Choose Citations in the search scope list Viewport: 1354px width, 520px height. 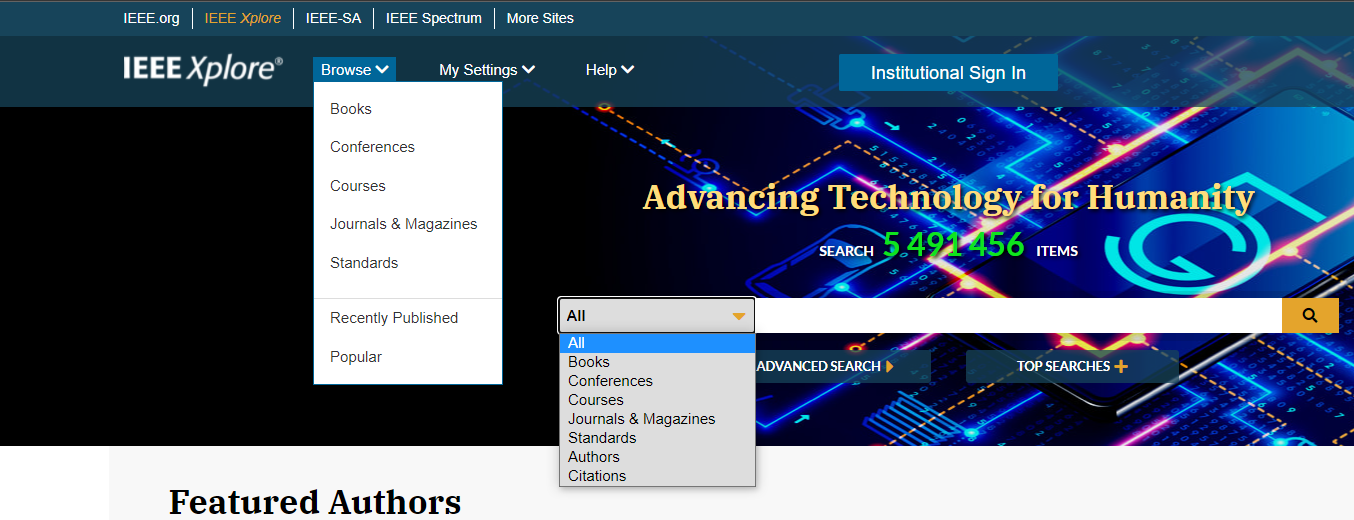click(657, 476)
